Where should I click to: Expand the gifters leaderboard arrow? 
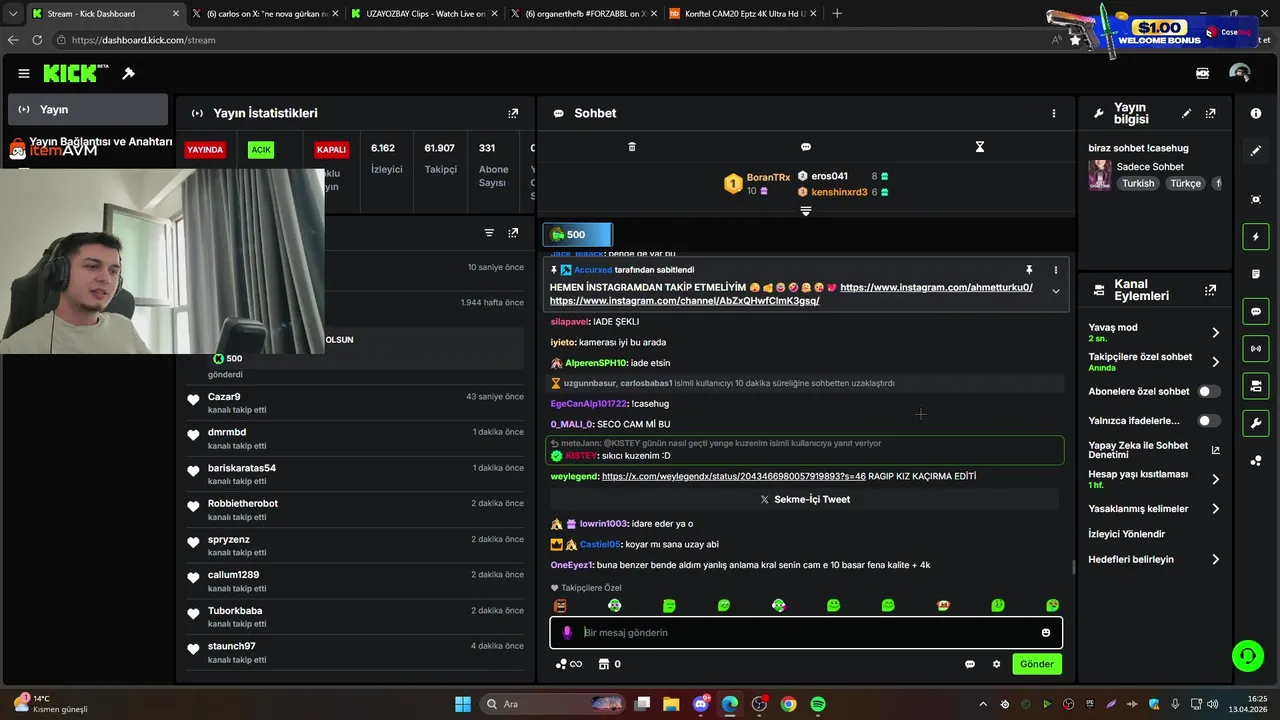[805, 211]
